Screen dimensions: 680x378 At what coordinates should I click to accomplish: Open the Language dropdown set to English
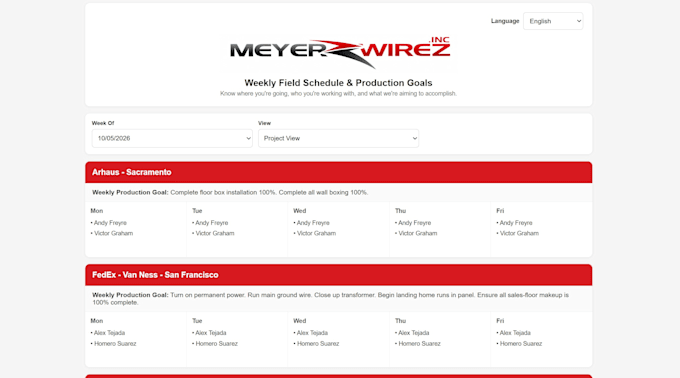point(553,21)
